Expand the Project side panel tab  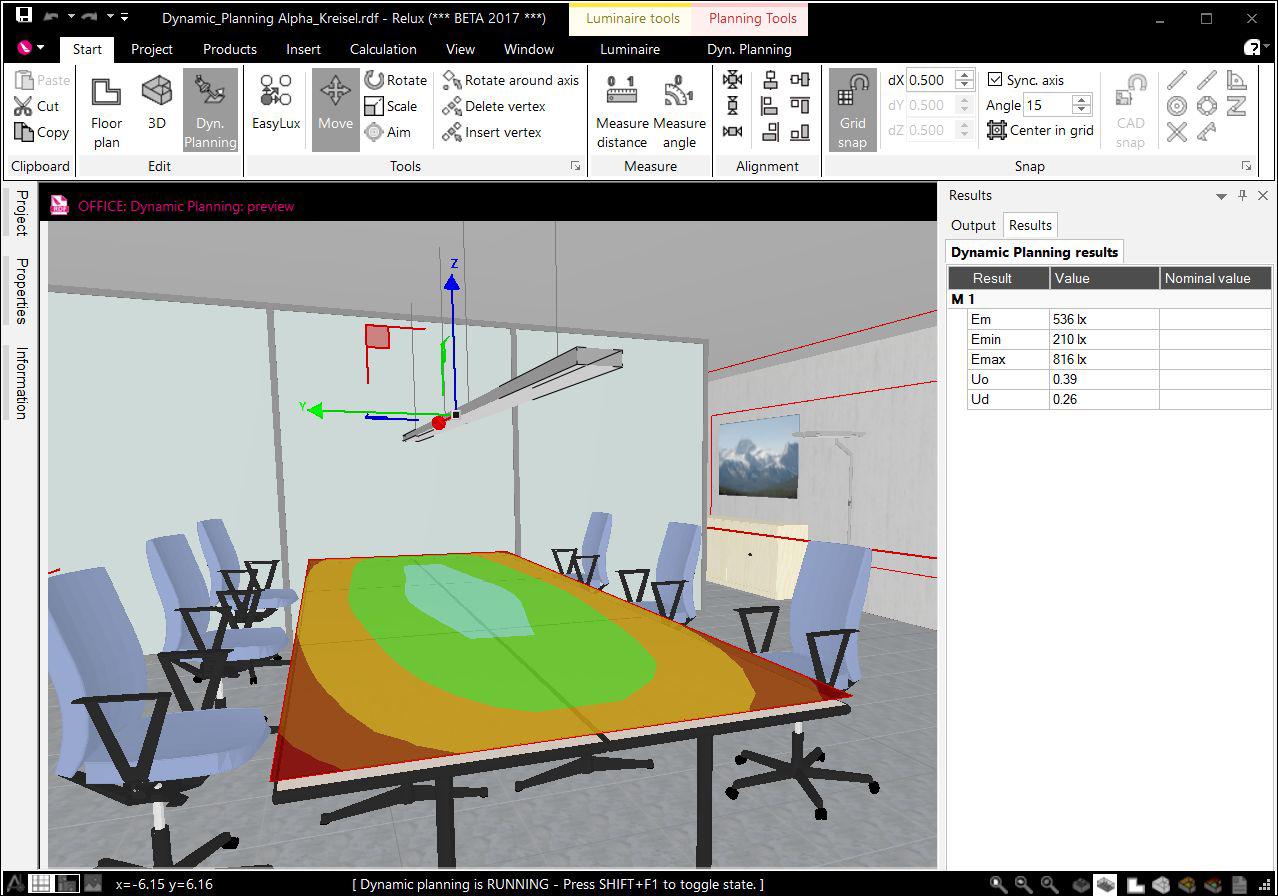[x=21, y=213]
